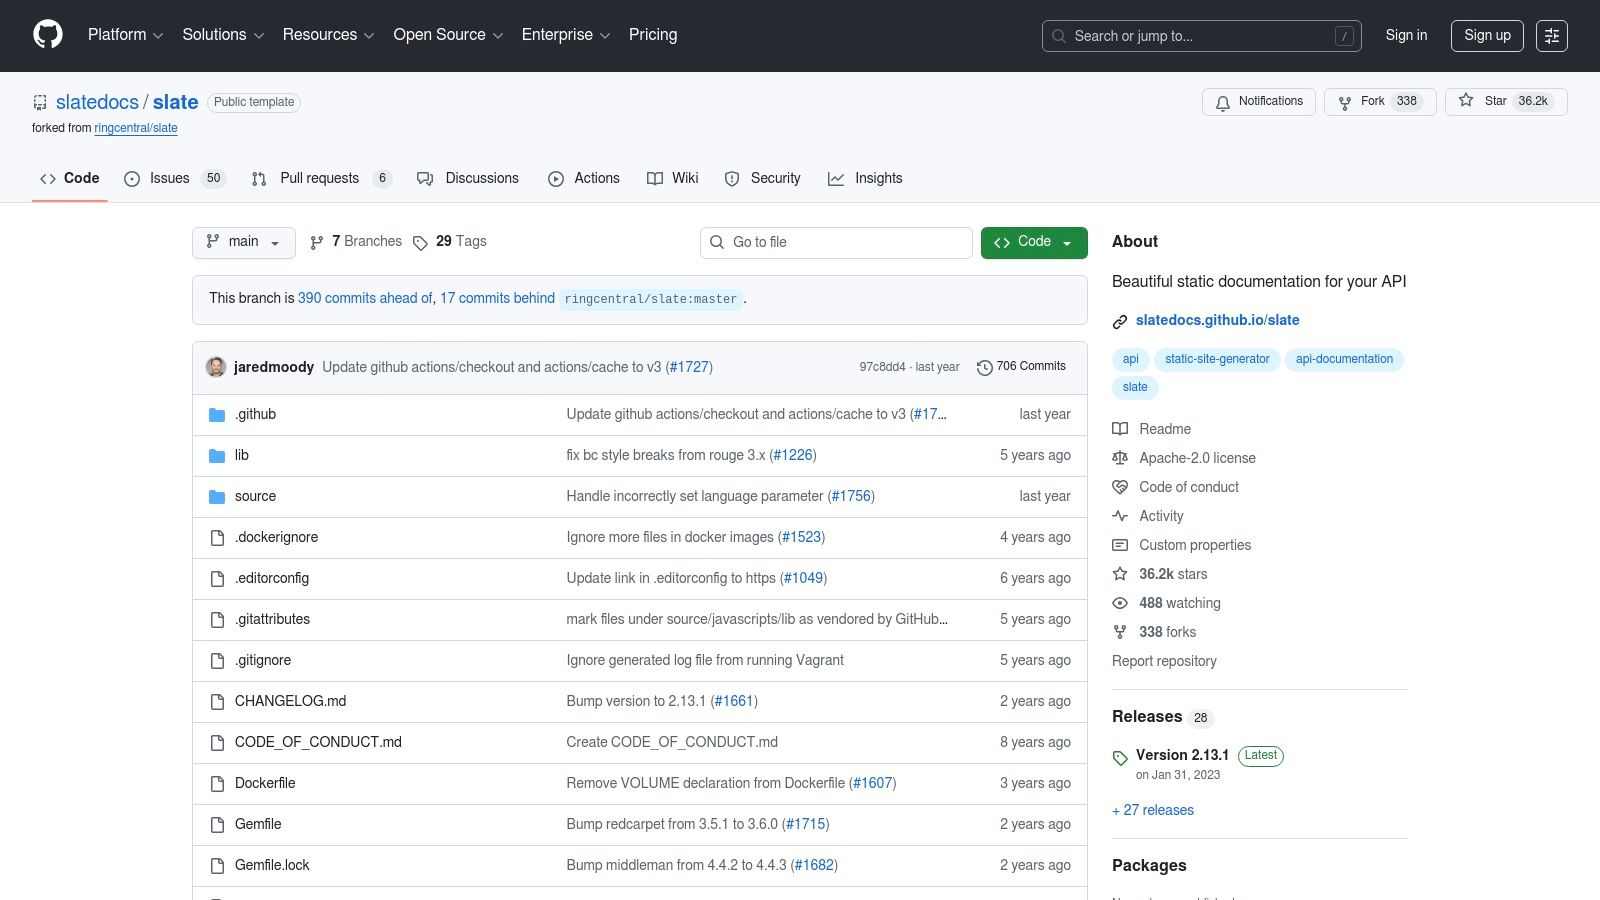Visit the slatedocs.github.io/slate link
Image resolution: width=1600 pixels, height=900 pixels.
[1217, 320]
